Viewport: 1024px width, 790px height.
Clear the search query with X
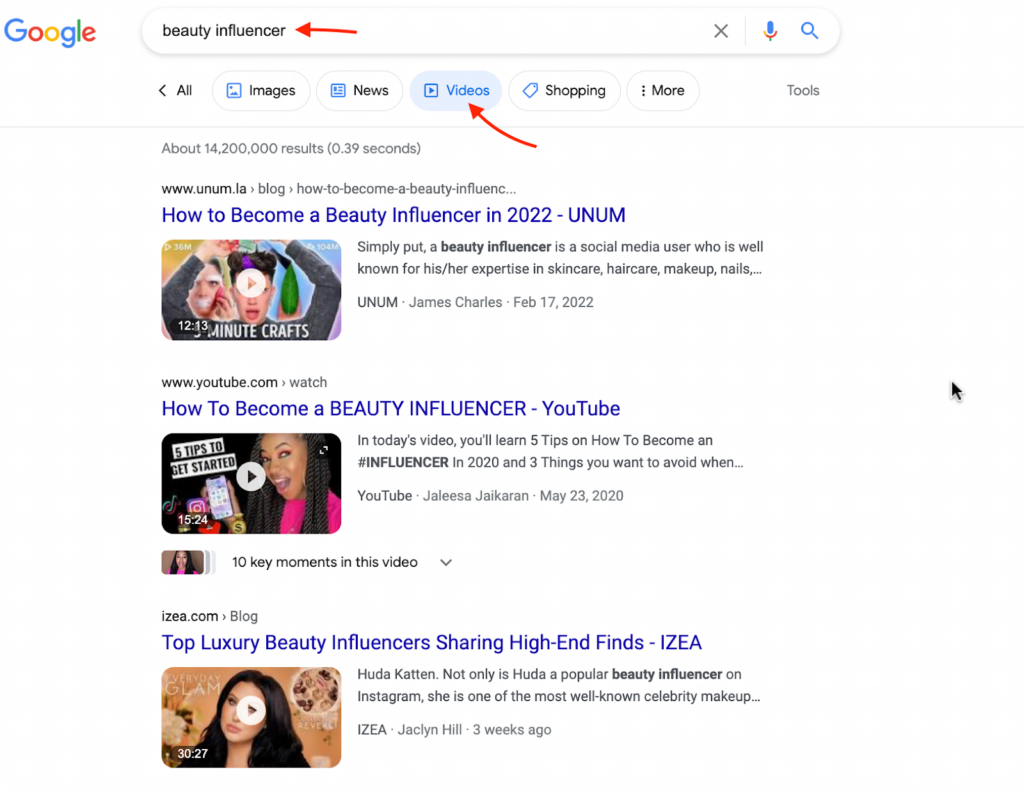click(720, 31)
